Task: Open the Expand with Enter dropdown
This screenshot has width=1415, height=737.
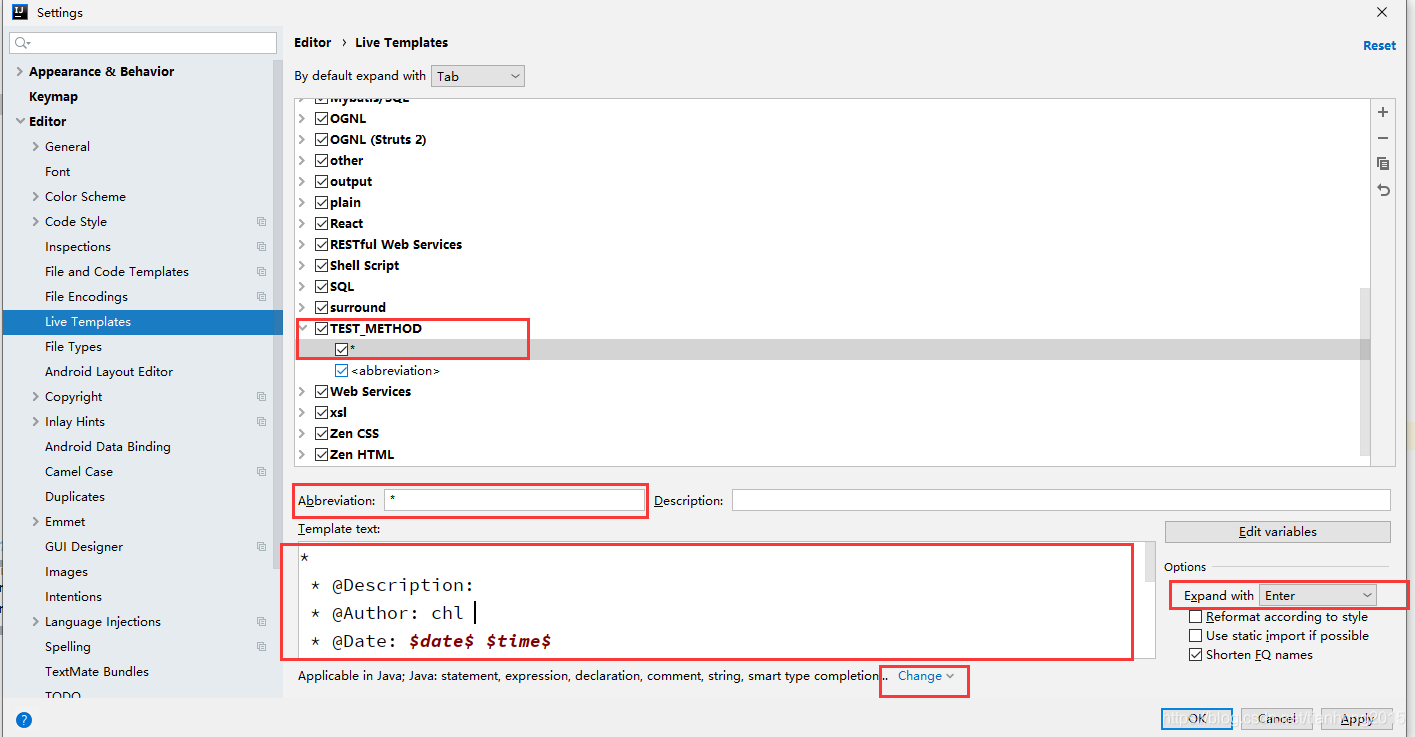Action: (x=1318, y=595)
